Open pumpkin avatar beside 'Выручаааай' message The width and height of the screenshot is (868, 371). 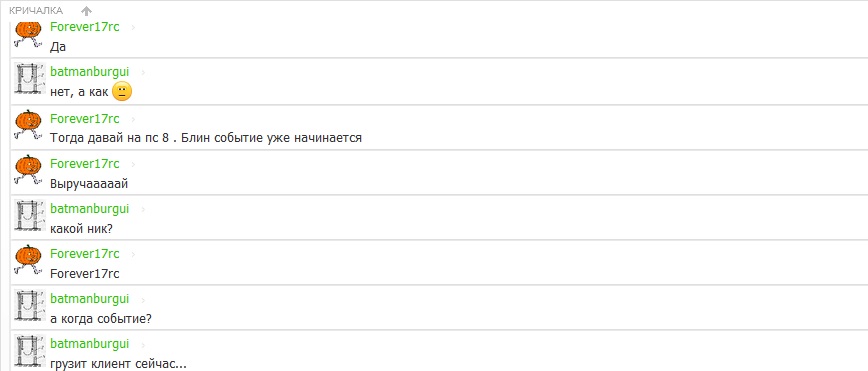pyautogui.click(x=28, y=169)
